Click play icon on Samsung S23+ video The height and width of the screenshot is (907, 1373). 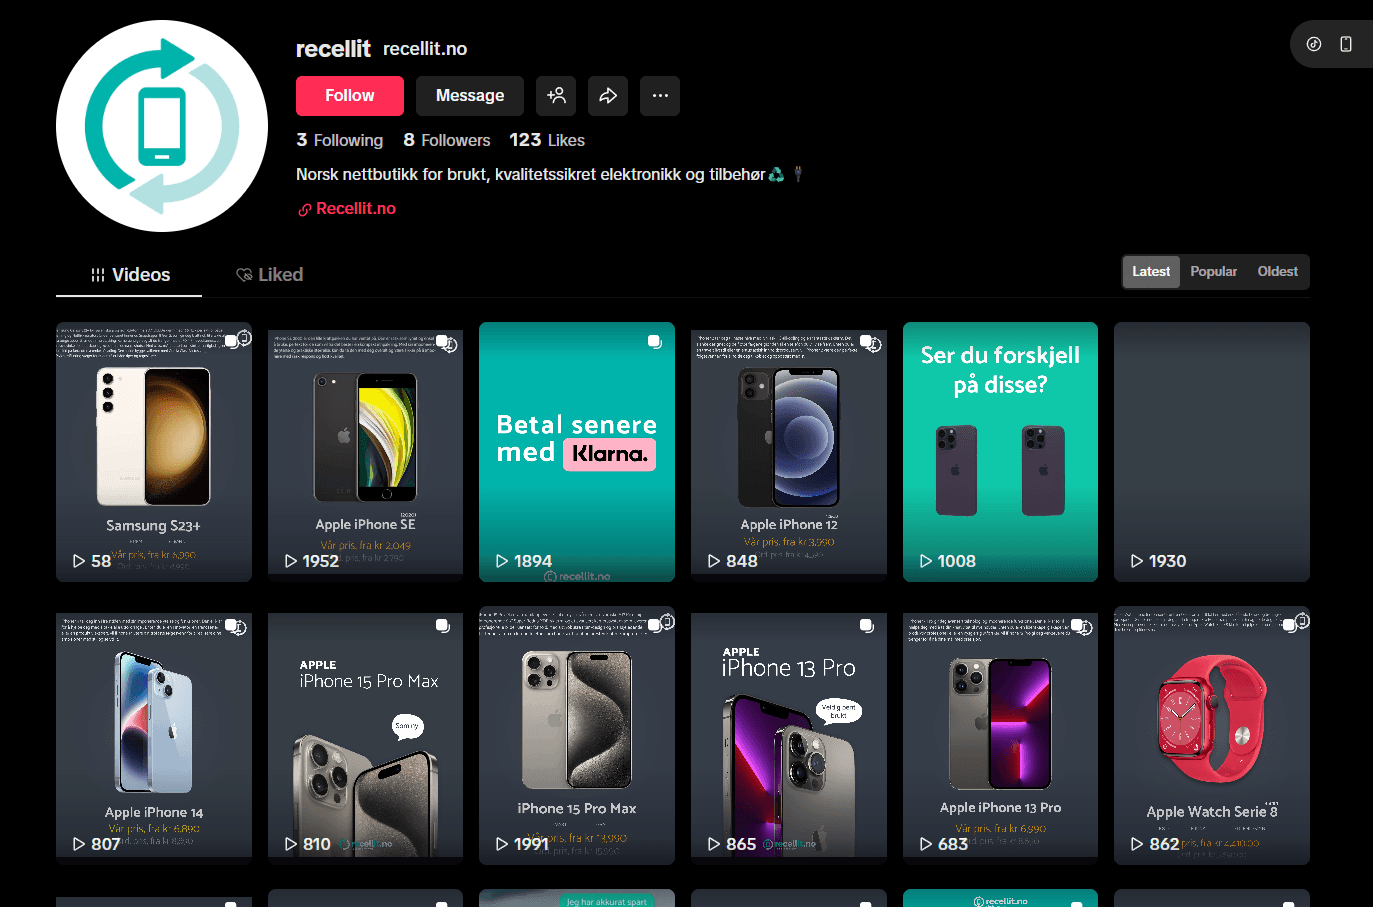tap(79, 561)
